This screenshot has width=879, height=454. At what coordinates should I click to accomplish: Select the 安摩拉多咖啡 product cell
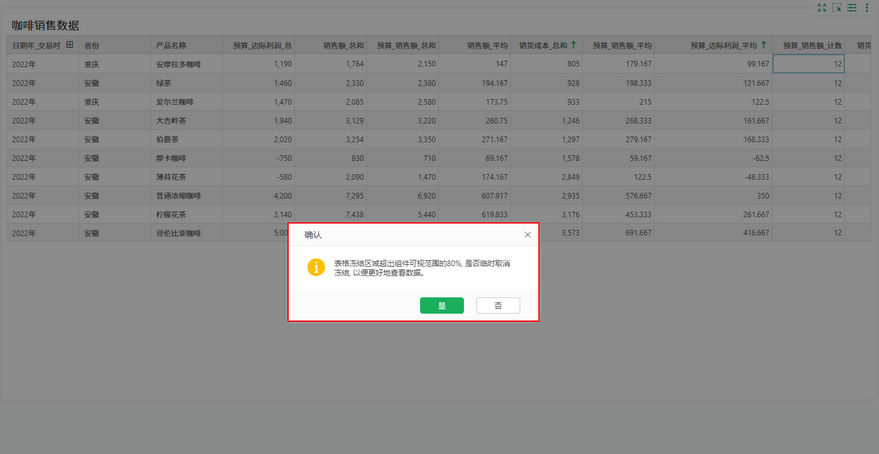click(178, 64)
